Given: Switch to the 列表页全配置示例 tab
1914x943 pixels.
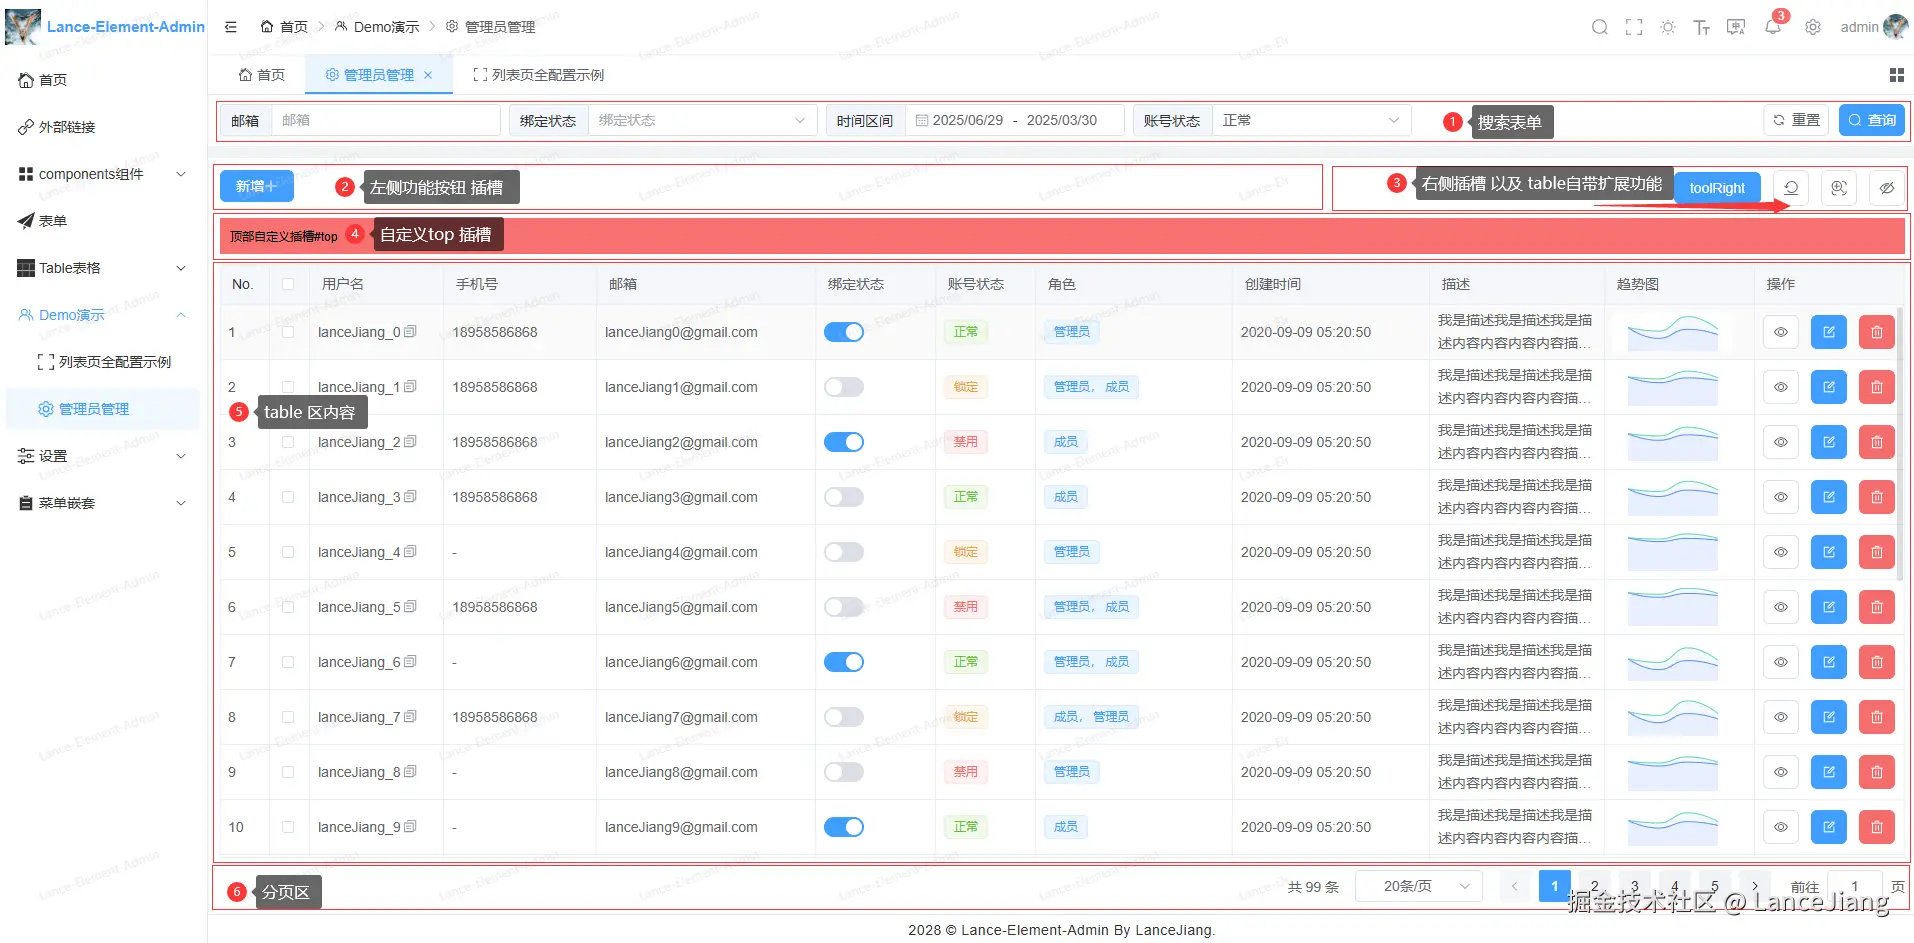Looking at the screenshot, I should 538,75.
